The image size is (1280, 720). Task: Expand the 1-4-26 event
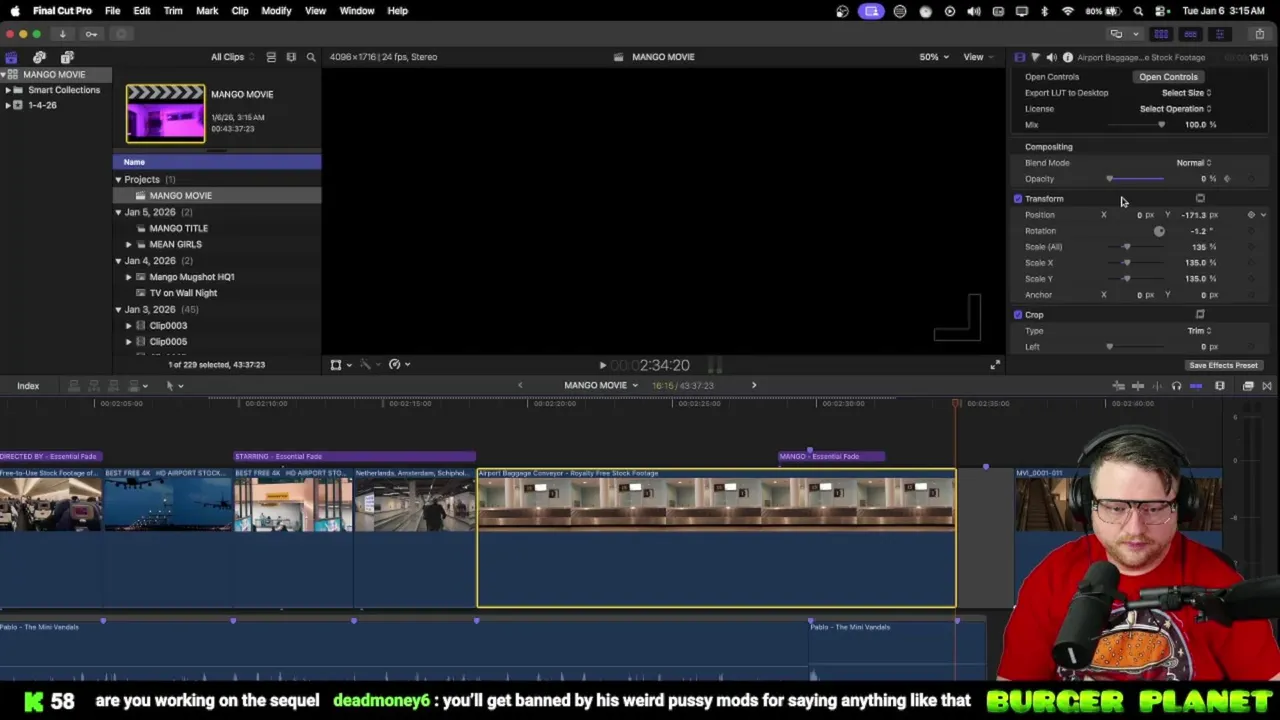(x=8, y=105)
